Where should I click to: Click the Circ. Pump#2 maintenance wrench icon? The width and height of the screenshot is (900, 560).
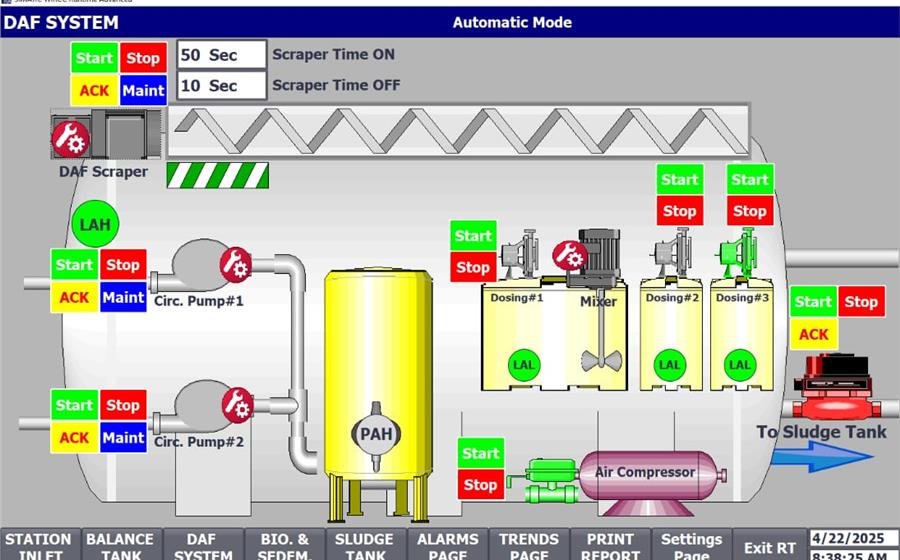238,405
